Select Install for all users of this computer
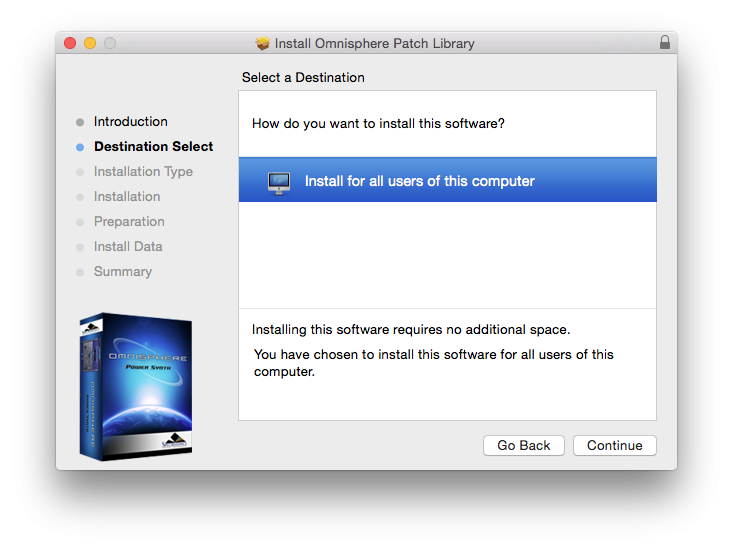The width and height of the screenshot is (733, 550). click(x=448, y=180)
